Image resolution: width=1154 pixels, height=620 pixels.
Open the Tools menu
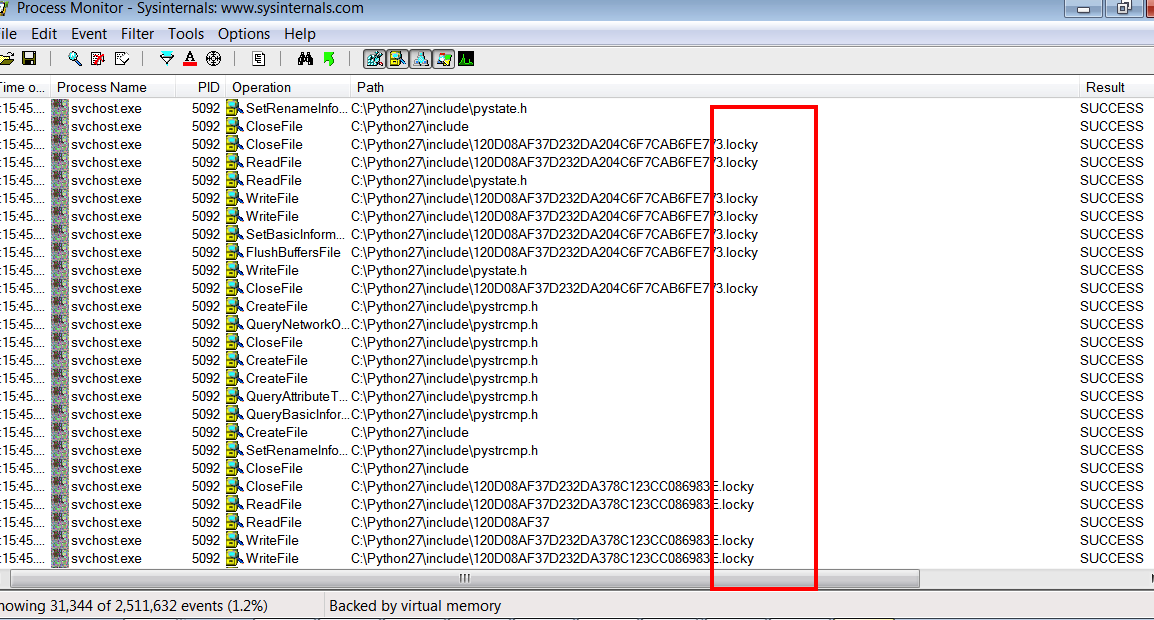tap(186, 34)
